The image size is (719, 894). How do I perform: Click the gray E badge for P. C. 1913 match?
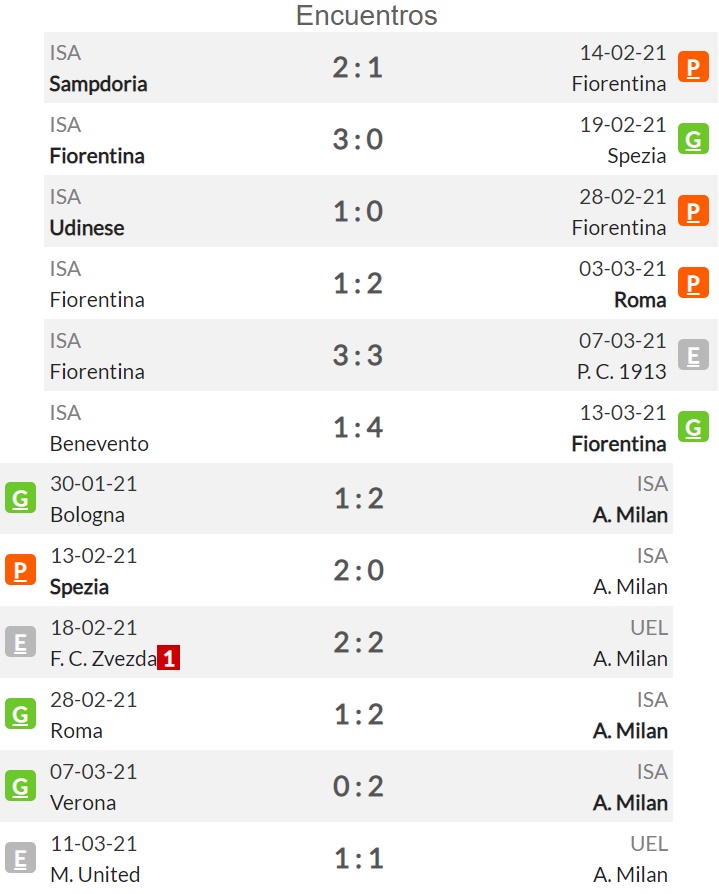tap(693, 355)
